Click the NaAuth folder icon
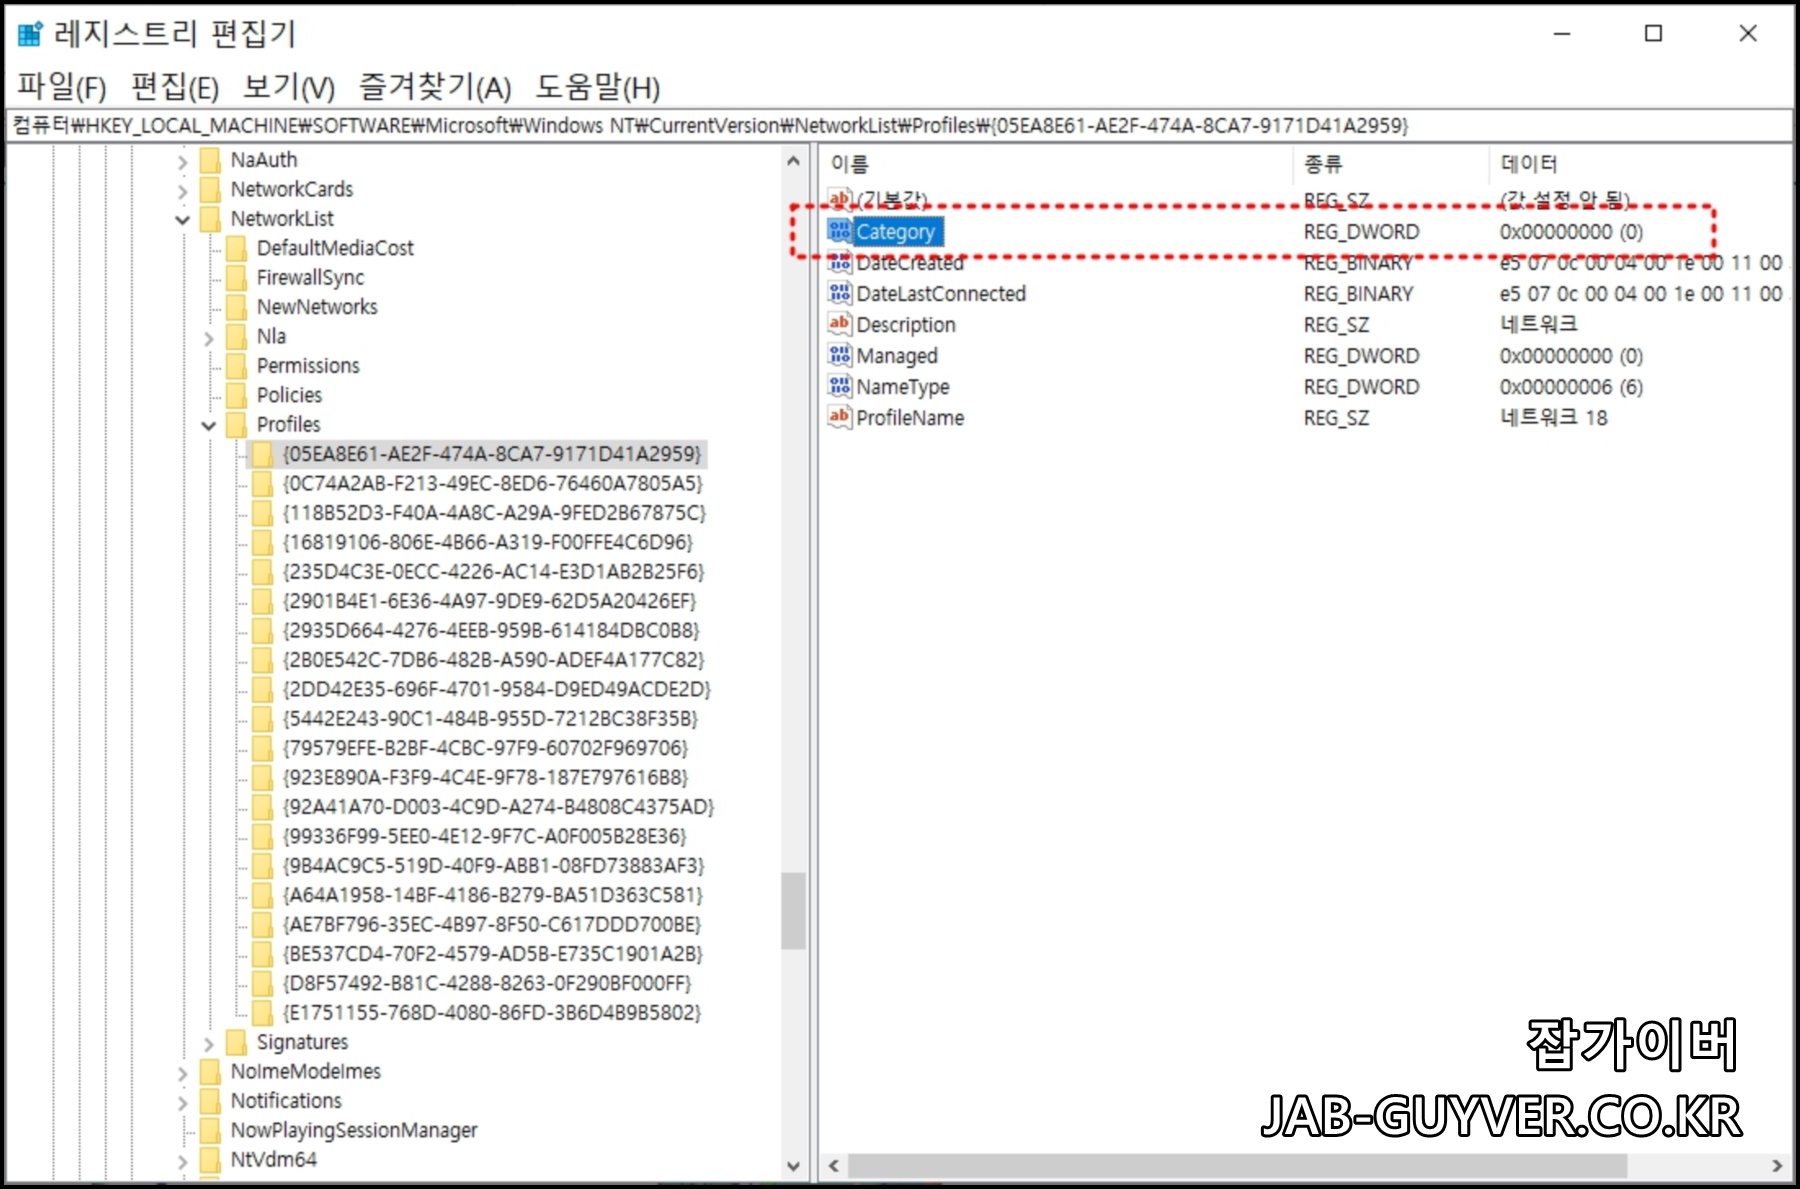 click(x=210, y=160)
